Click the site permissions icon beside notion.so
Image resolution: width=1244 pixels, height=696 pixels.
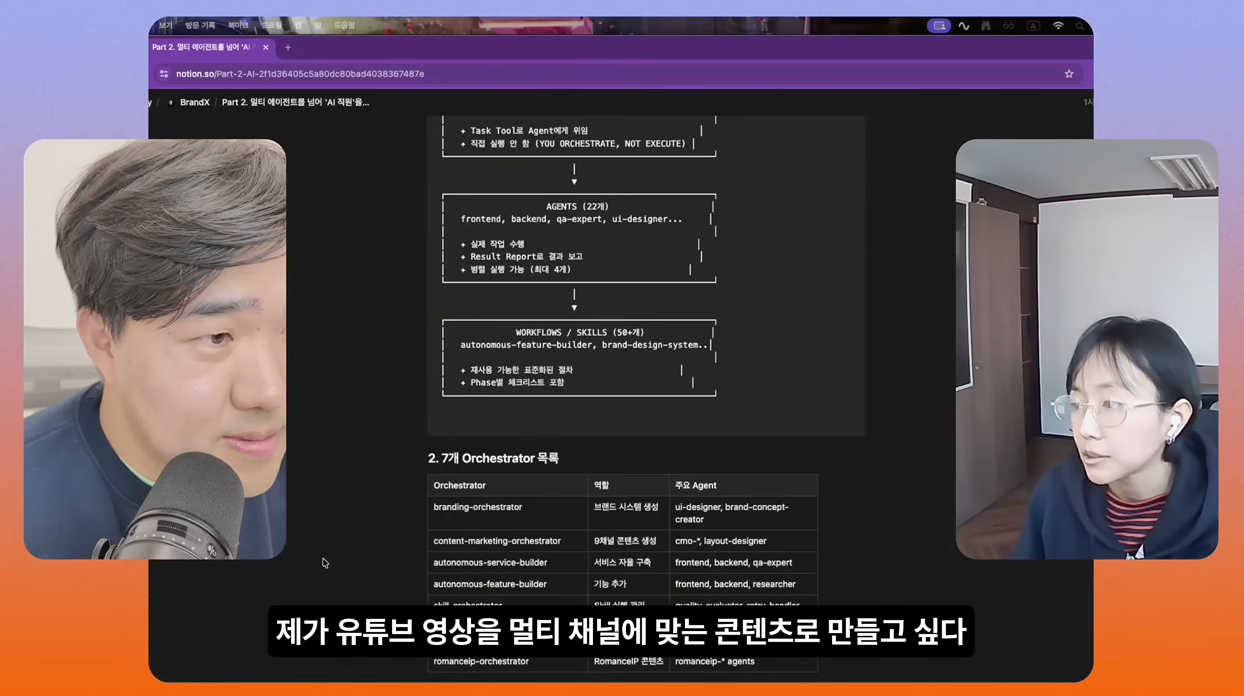(165, 74)
